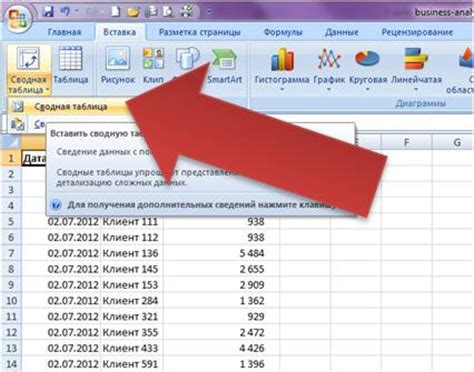This screenshot has height=372, width=474.
Task: Insert a Рисунок picture
Action: 118,66
